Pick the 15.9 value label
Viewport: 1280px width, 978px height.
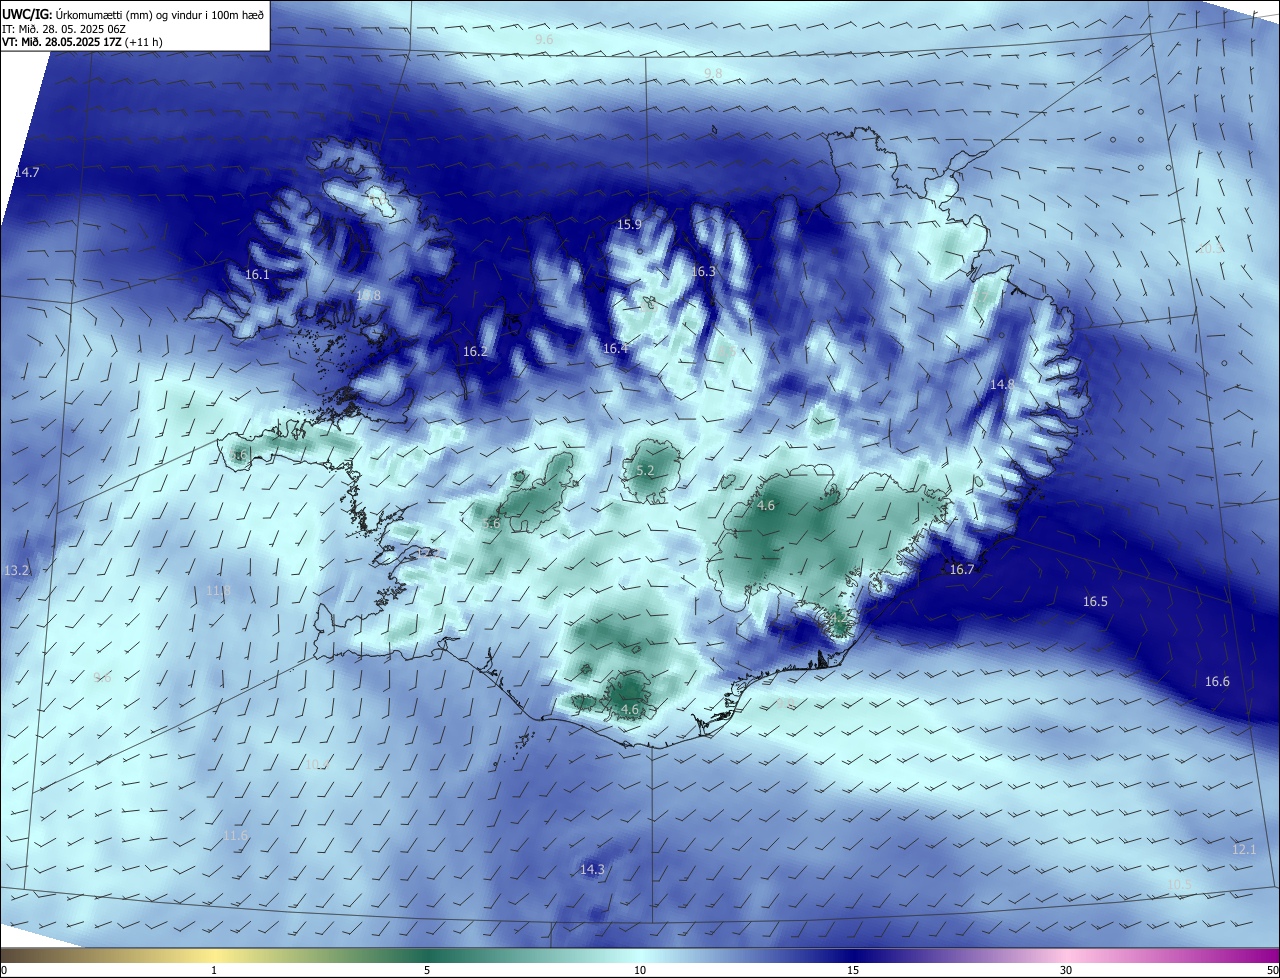click(x=629, y=225)
